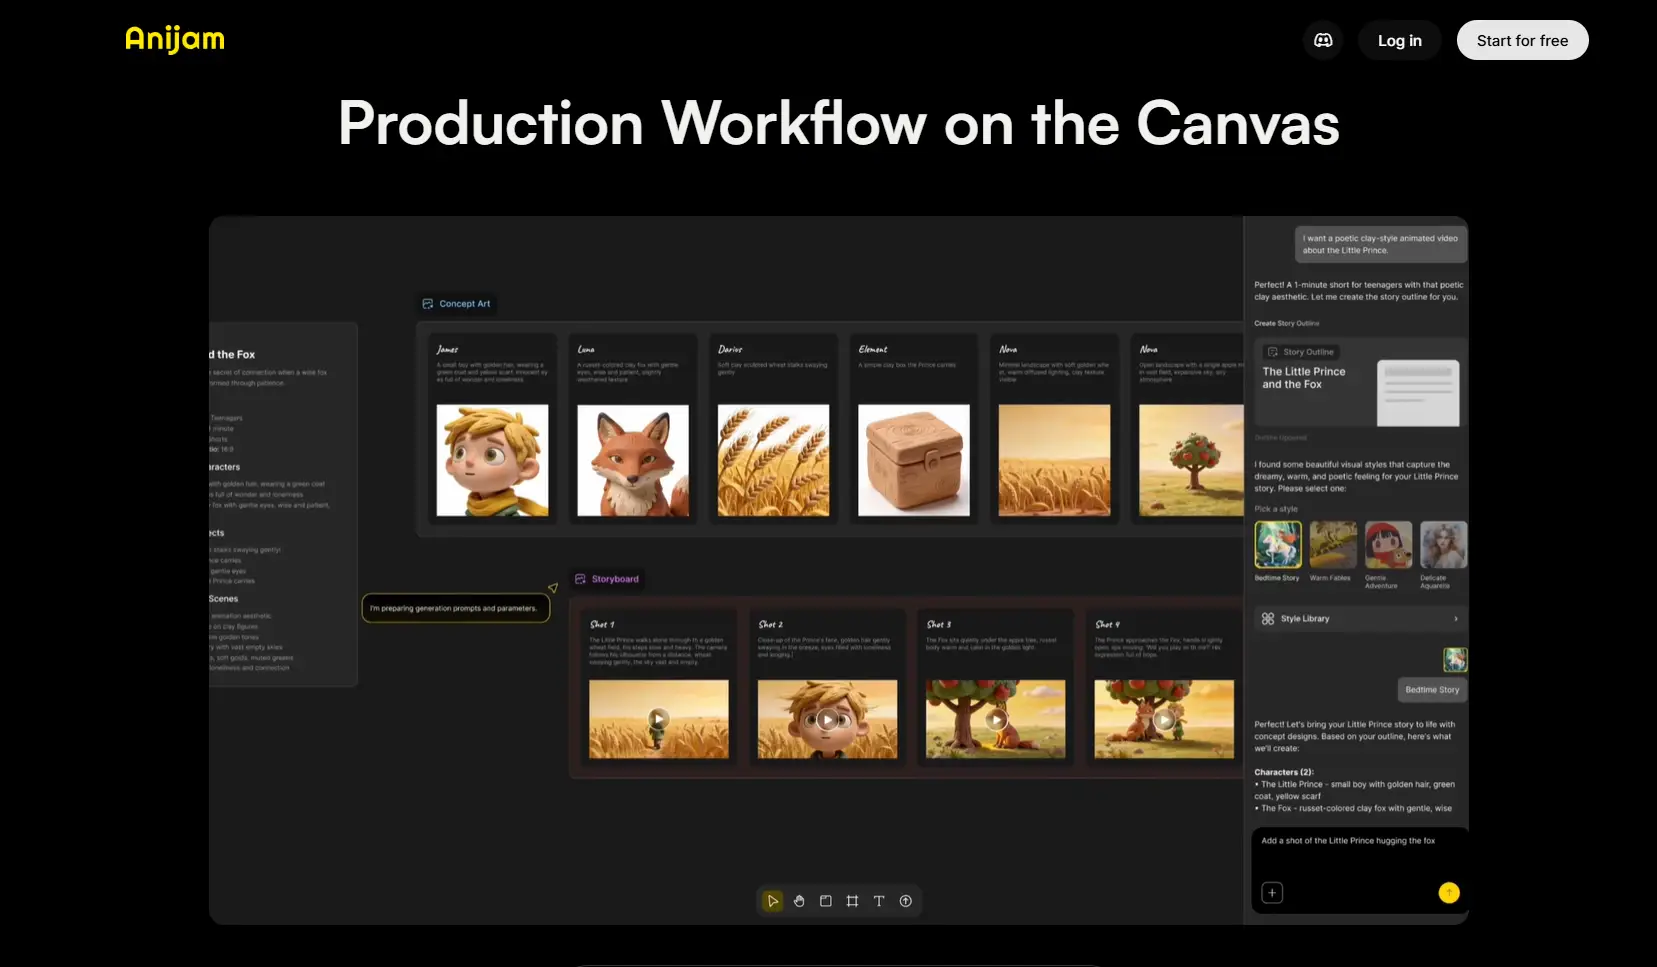
Task: Choose the frame crop tool
Action: pos(852,901)
